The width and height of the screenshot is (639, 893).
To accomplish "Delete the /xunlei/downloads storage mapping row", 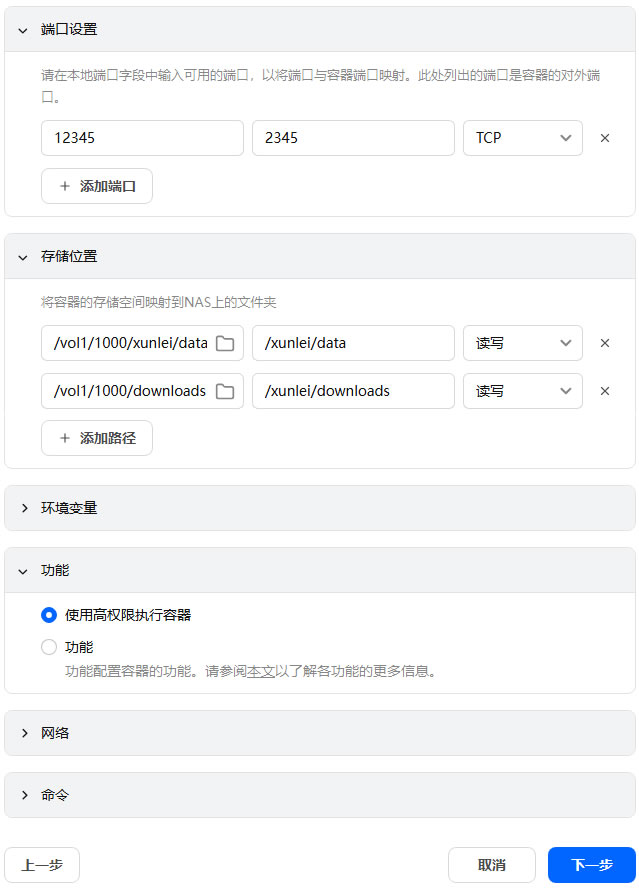I will tap(604, 391).
